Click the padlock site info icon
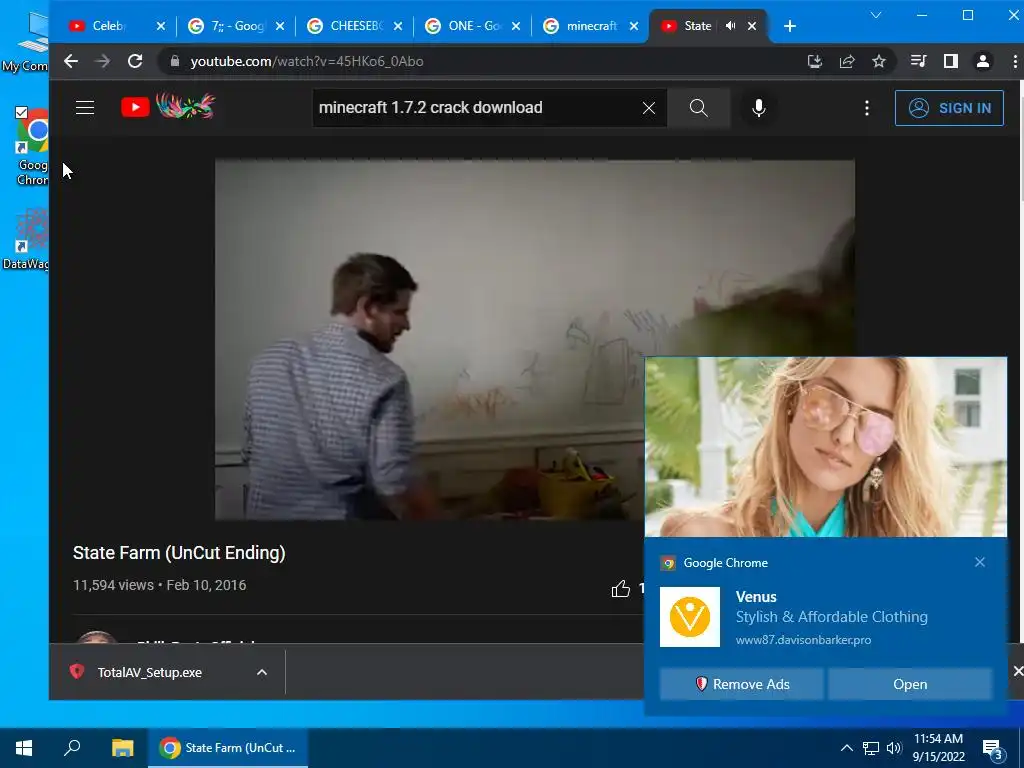 tap(174, 61)
